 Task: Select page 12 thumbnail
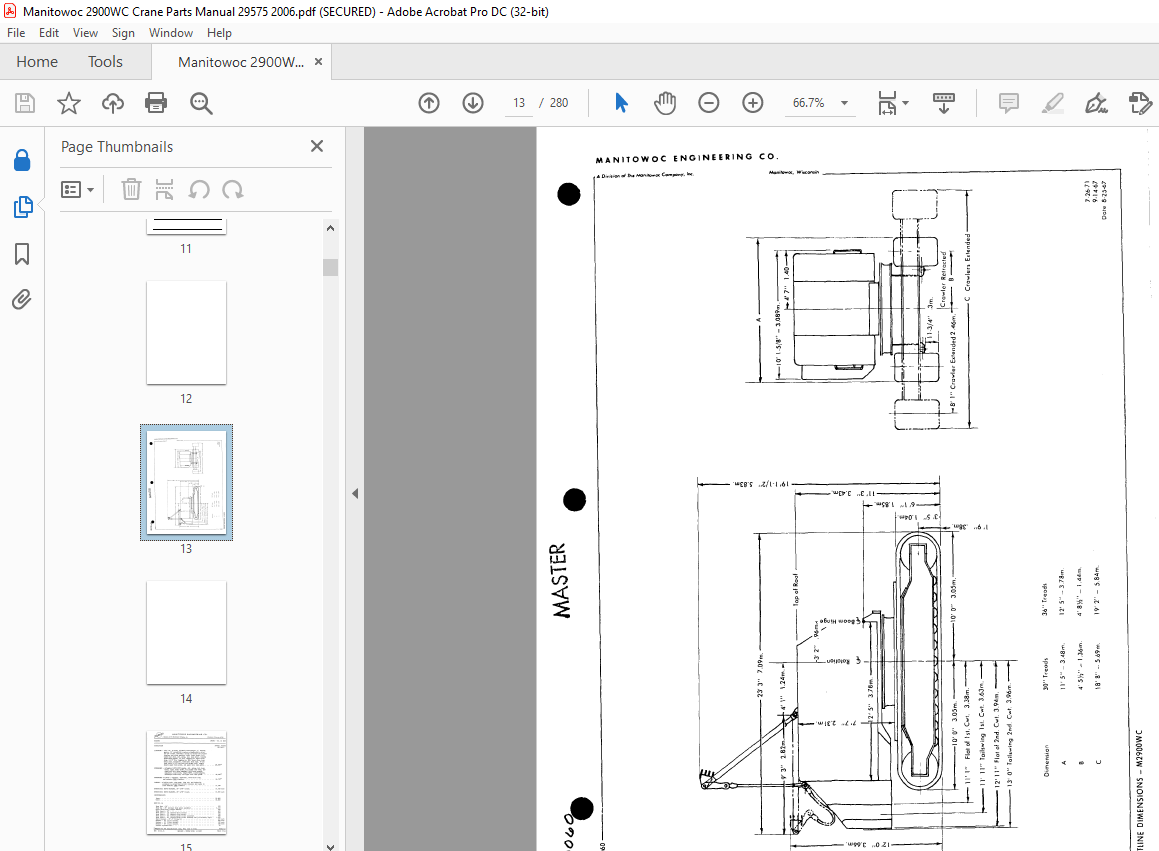click(x=186, y=333)
